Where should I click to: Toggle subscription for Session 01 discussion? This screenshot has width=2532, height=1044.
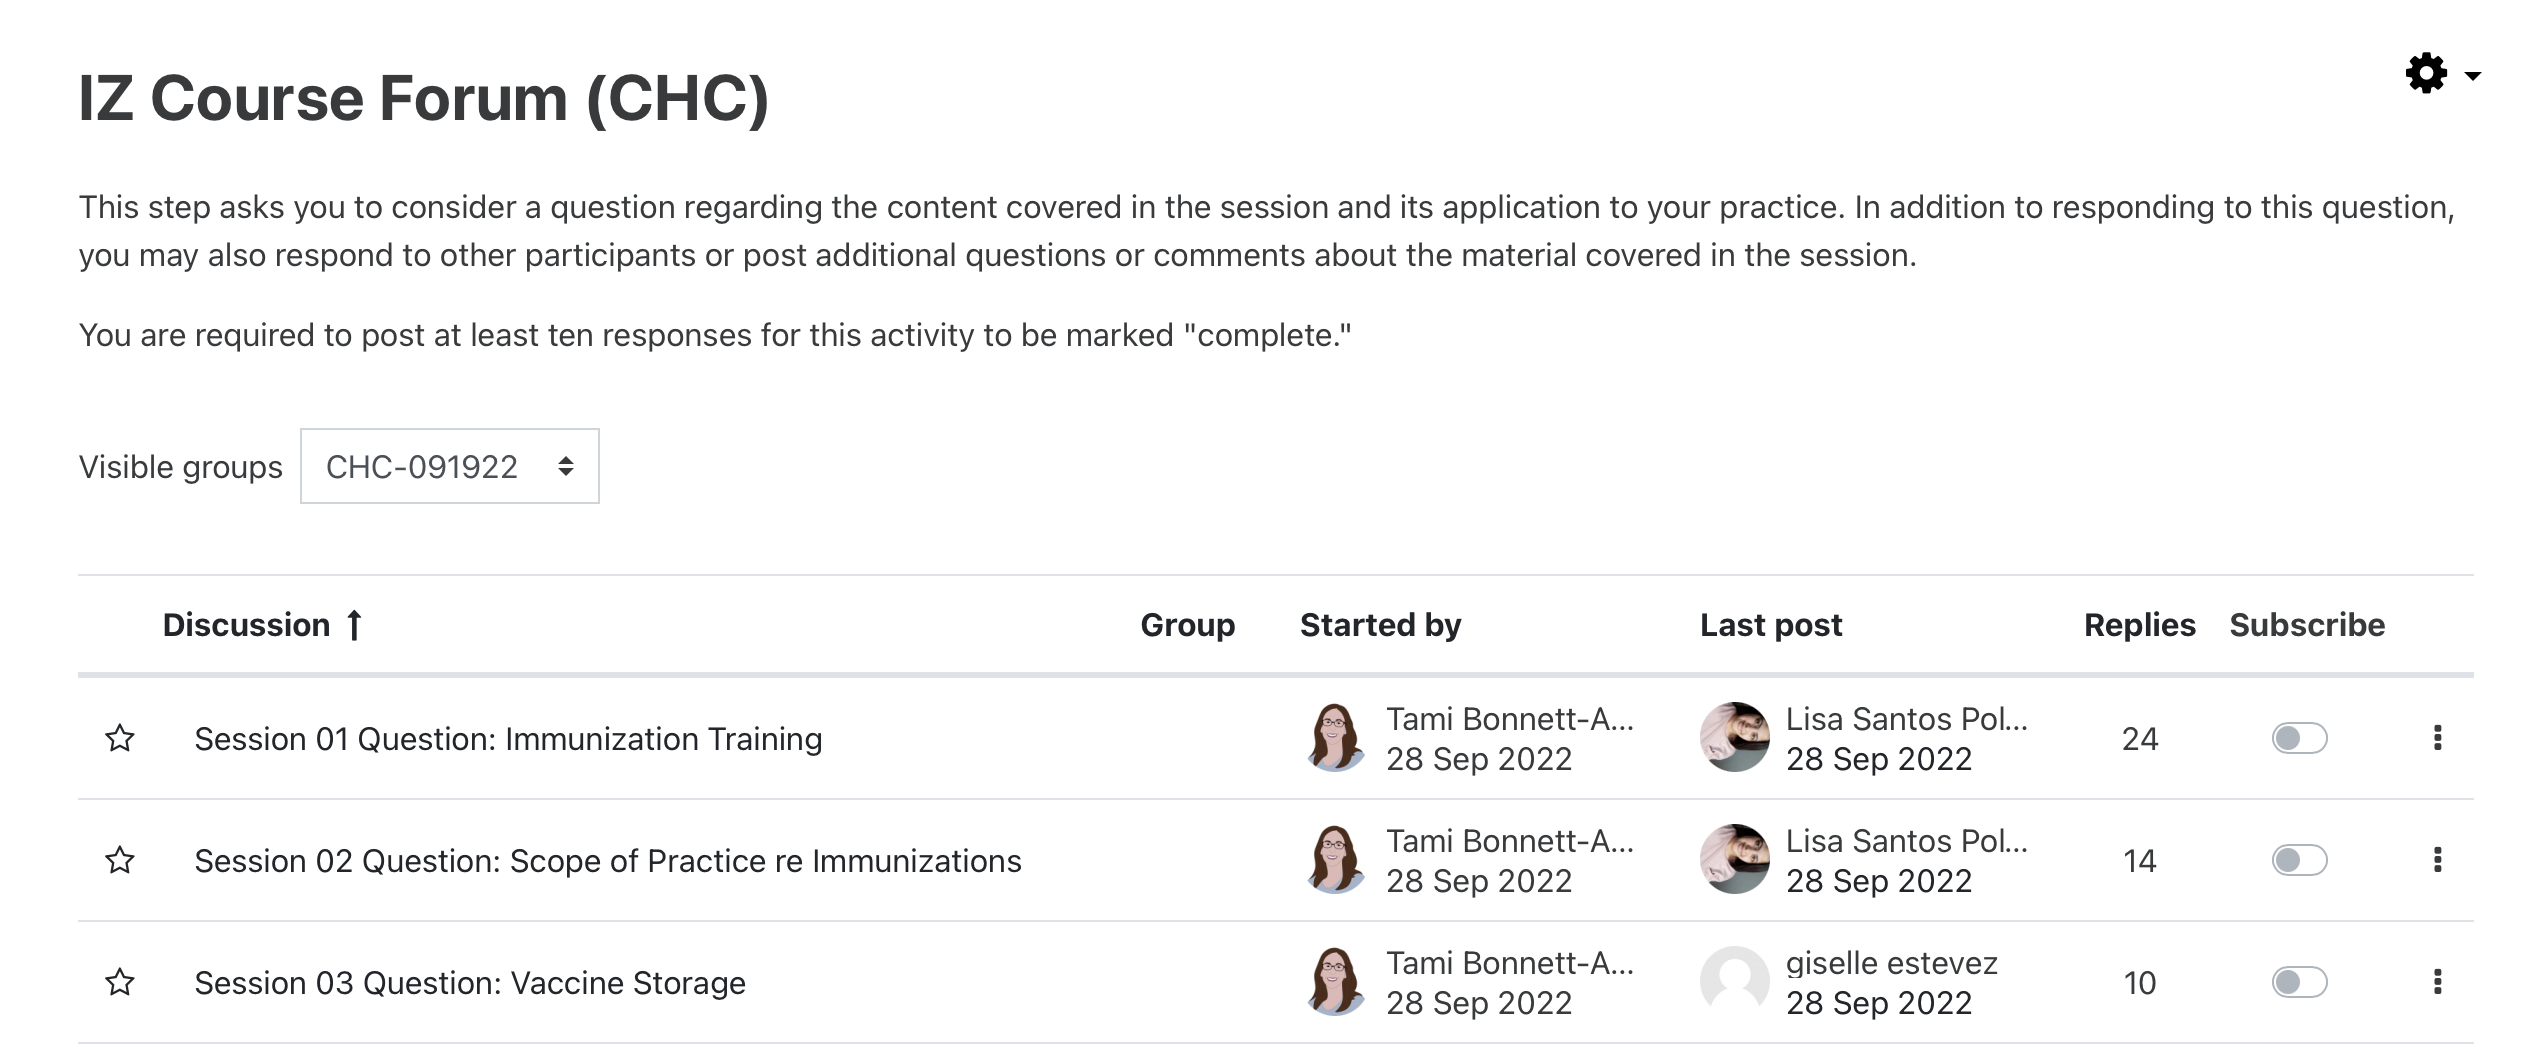point(2299,738)
